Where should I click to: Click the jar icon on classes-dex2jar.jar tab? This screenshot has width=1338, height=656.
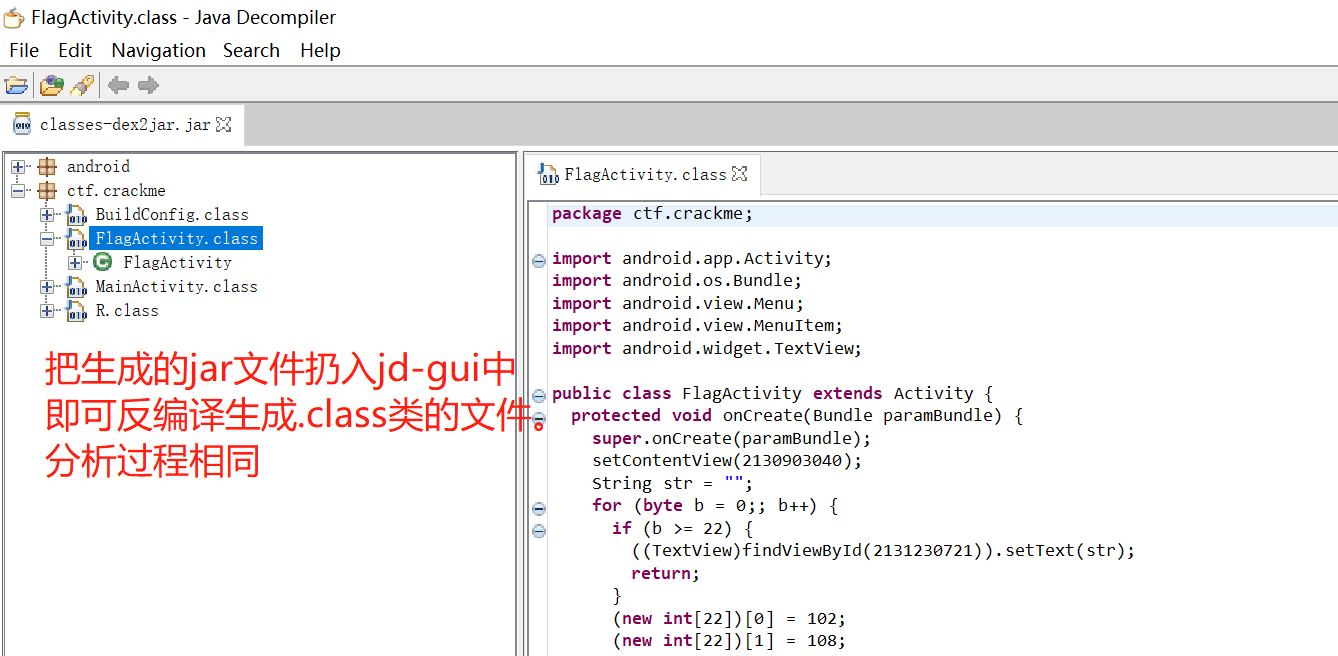pos(22,124)
